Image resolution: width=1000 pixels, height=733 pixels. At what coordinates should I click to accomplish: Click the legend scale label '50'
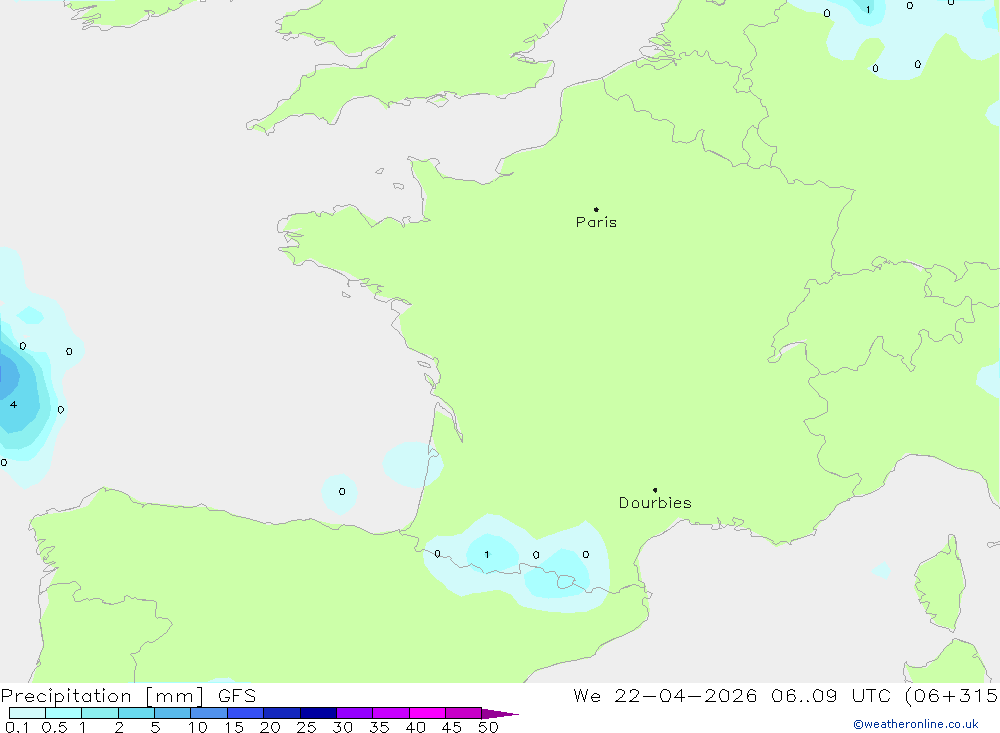(x=488, y=727)
